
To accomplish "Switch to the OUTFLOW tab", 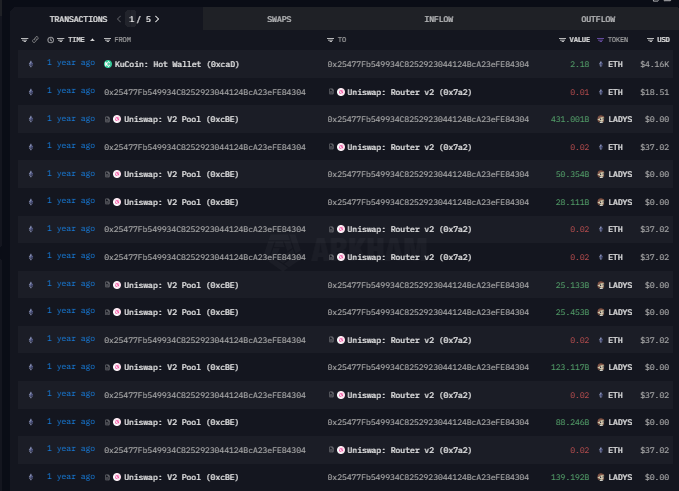I will (x=598, y=19).
